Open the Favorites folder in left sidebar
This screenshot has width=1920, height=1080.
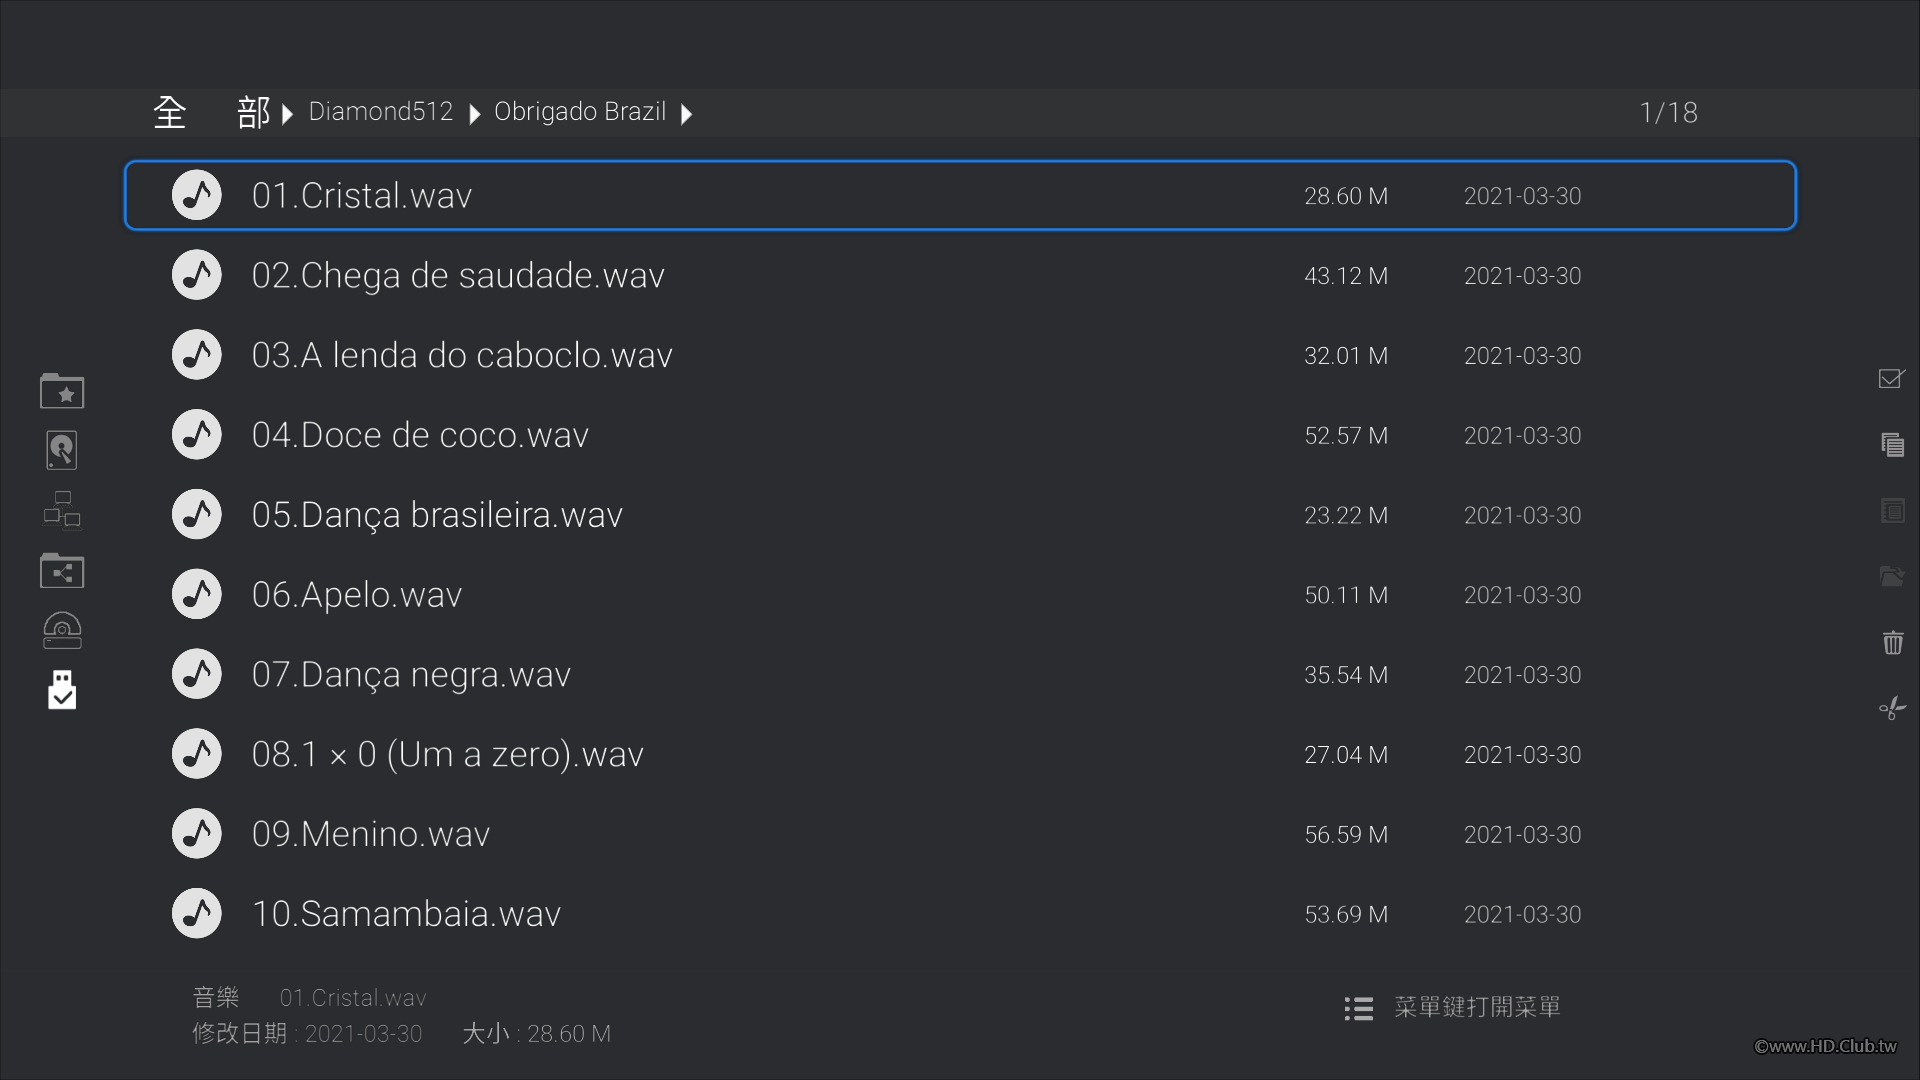tap(62, 391)
